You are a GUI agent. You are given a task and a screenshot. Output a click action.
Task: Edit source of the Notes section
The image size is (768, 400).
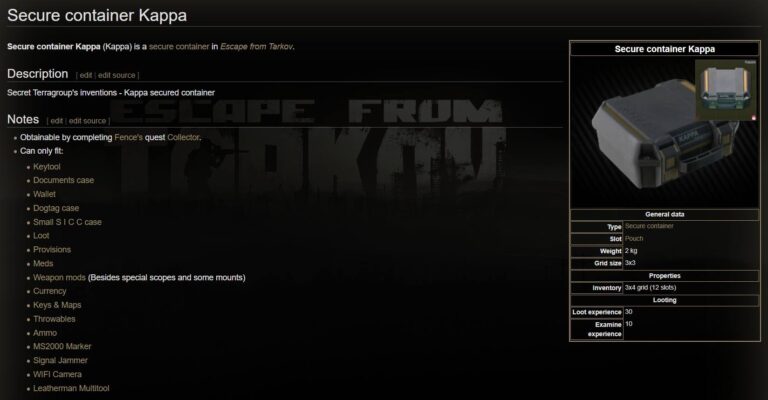(87, 121)
